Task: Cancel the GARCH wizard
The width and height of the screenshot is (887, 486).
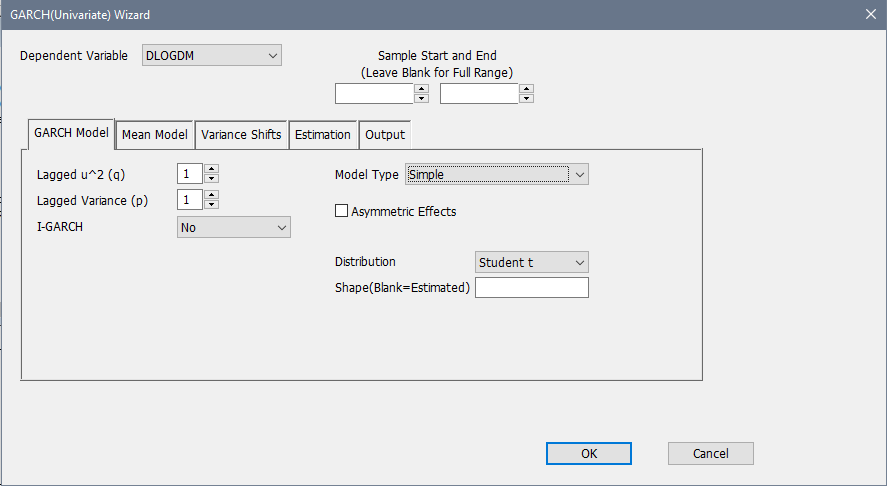Action: [x=710, y=453]
